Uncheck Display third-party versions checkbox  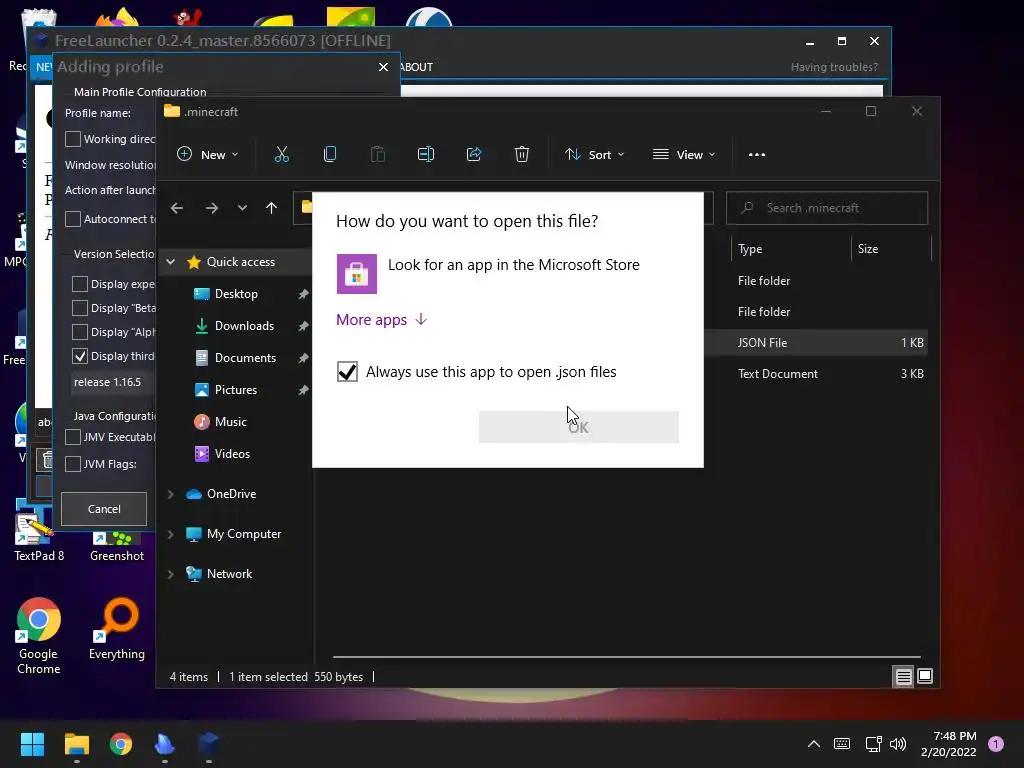[80, 356]
